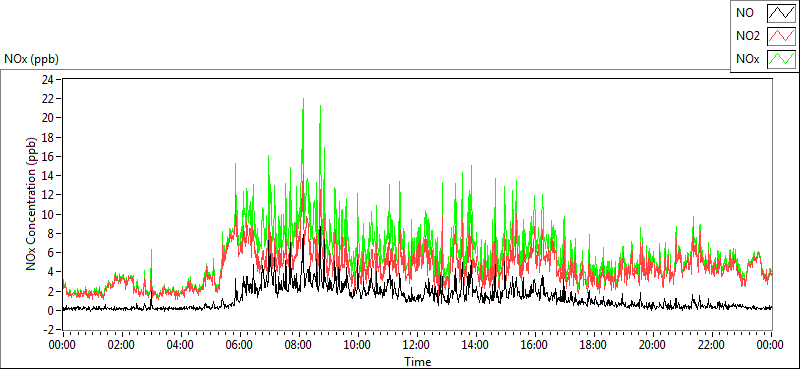Image resolution: width=800 pixels, height=369 pixels.
Task: Click the rightmost 00:00 time axis label
Action: tap(771, 345)
